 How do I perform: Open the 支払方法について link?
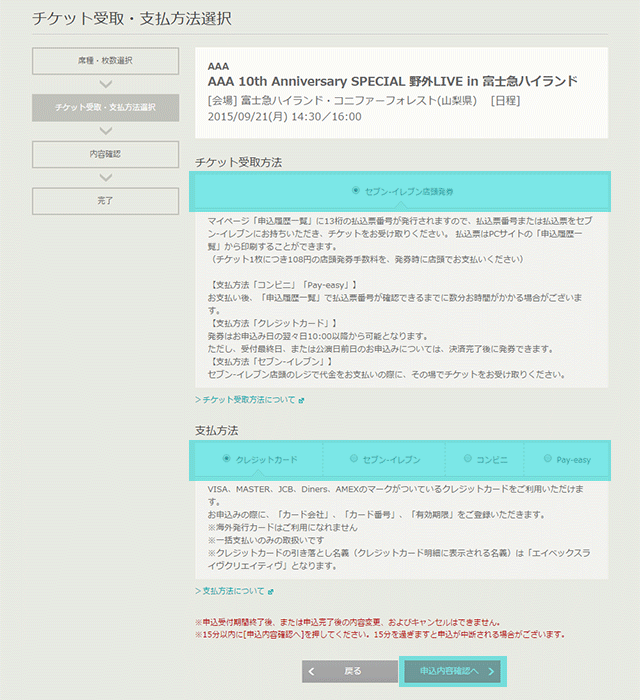point(230,591)
